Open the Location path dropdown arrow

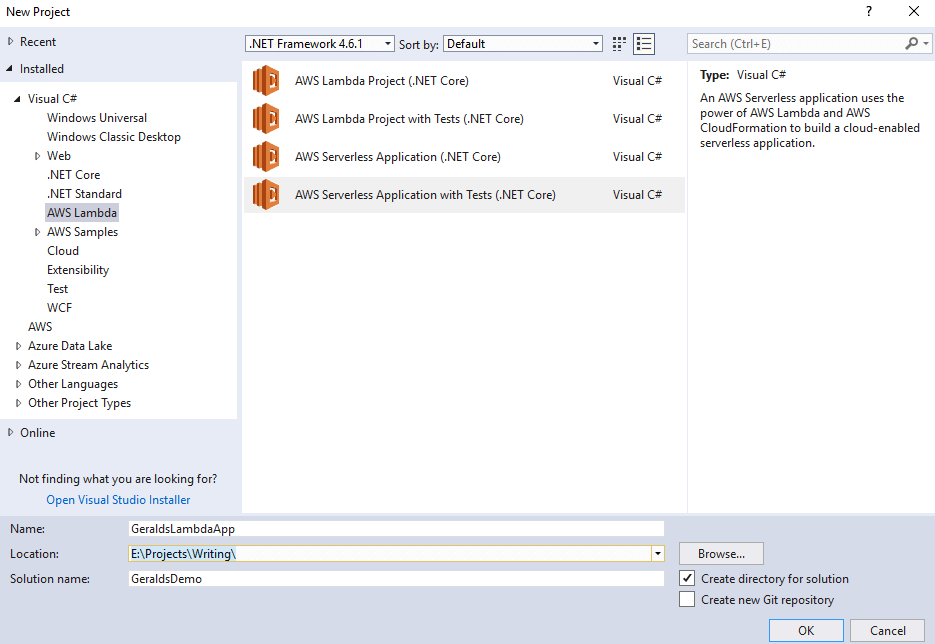click(657, 553)
